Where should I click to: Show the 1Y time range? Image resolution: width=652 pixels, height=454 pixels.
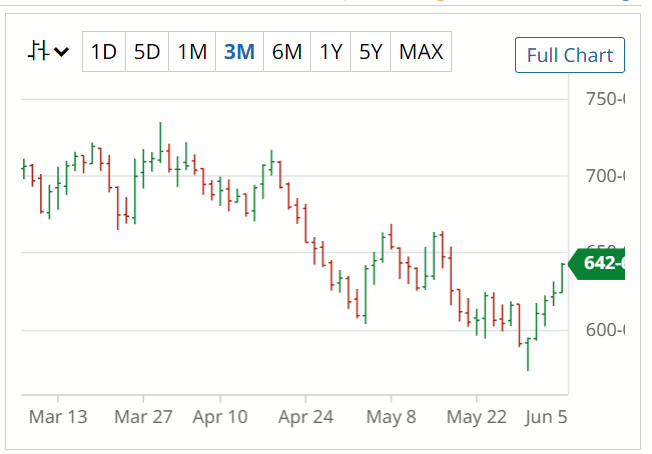(331, 52)
